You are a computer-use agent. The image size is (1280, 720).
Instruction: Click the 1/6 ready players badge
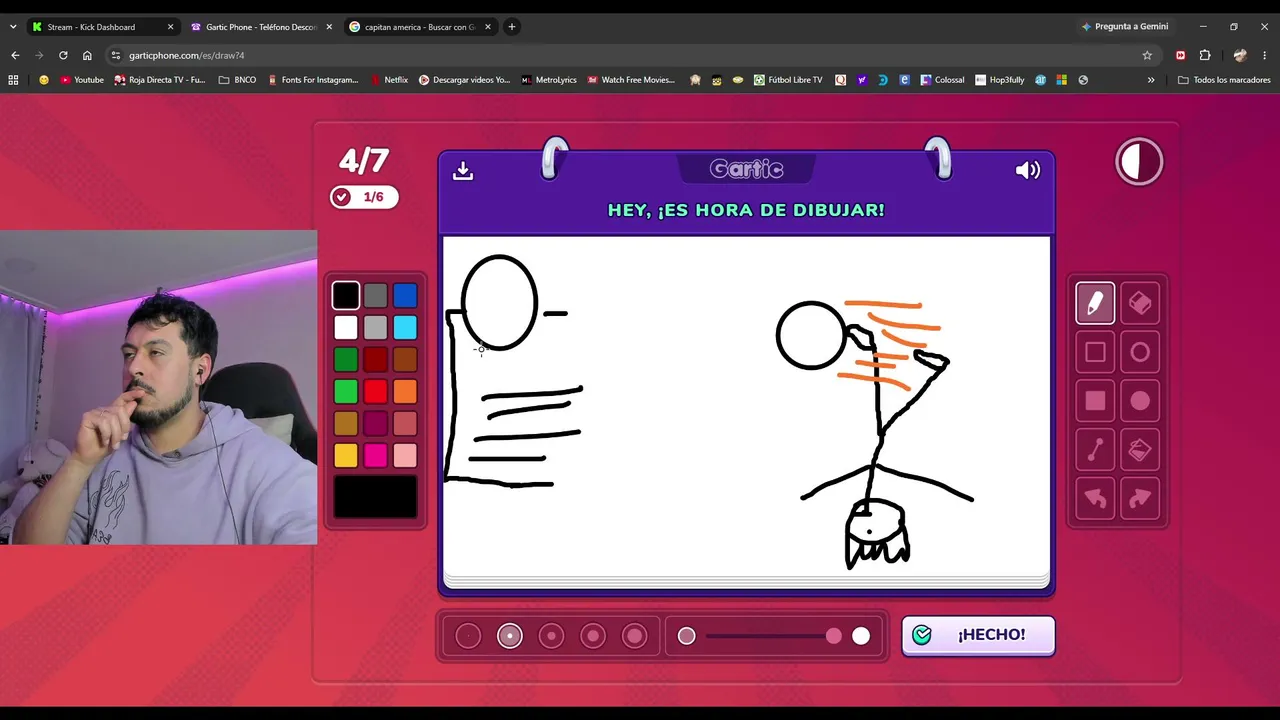coord(364,197)
